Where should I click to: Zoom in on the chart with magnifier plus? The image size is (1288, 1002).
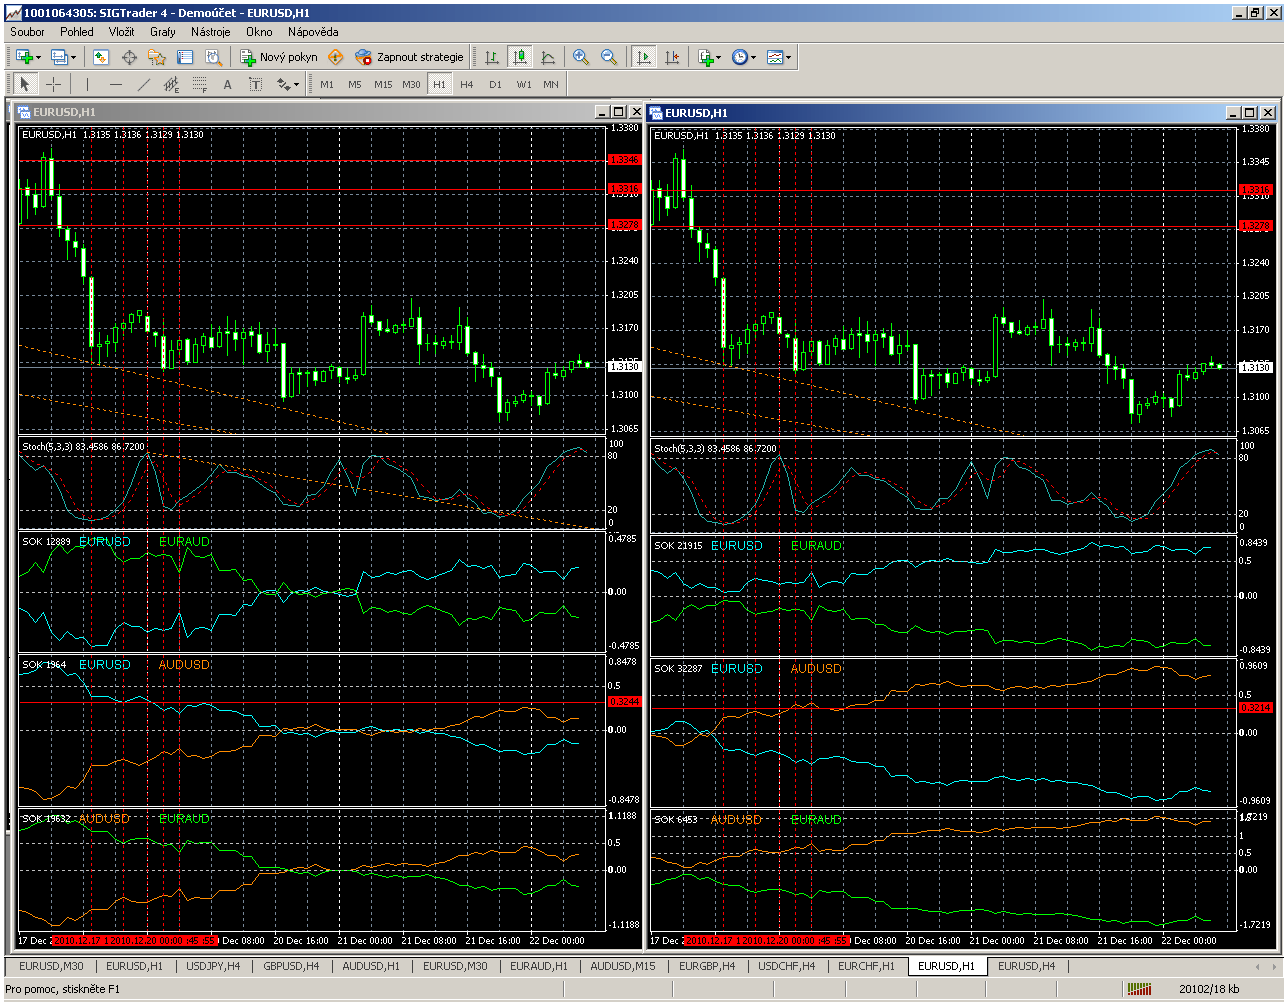(x=581, y=57)
